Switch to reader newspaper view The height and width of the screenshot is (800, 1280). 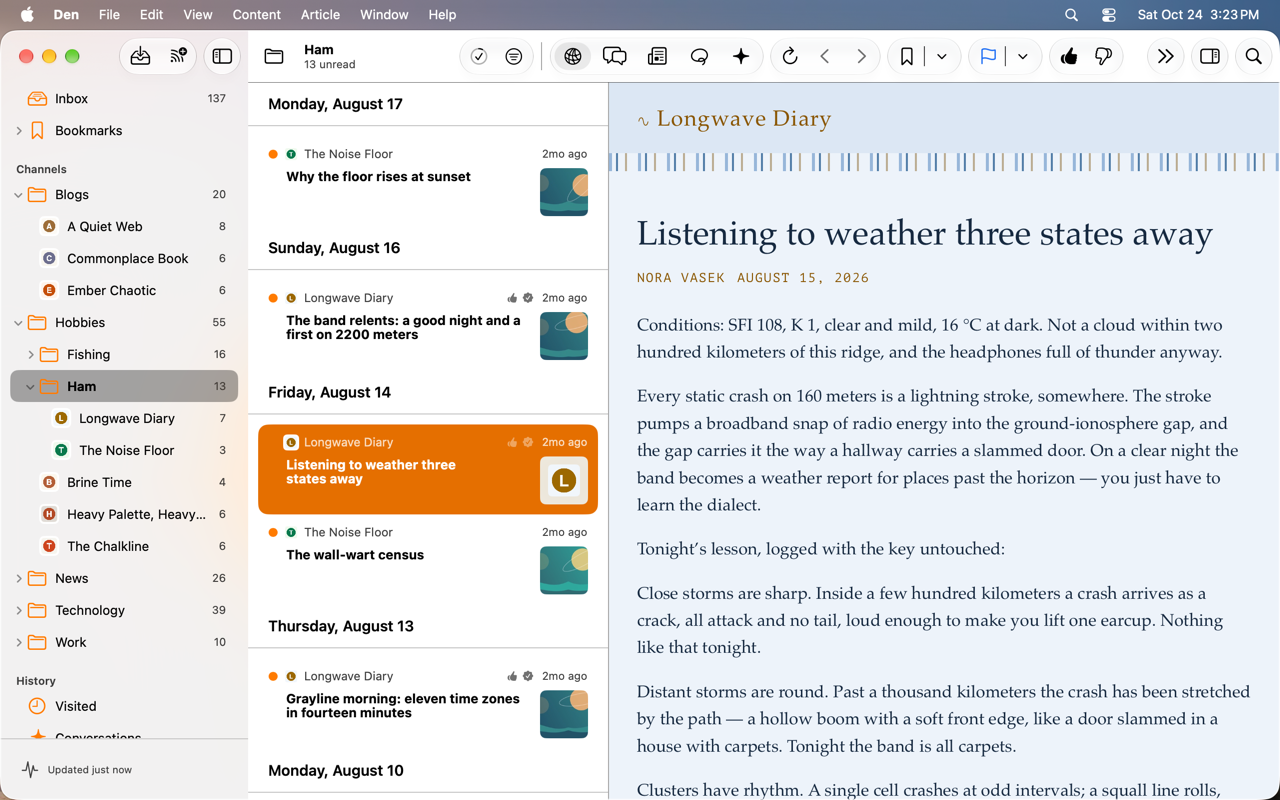click(x=657, y=57)
